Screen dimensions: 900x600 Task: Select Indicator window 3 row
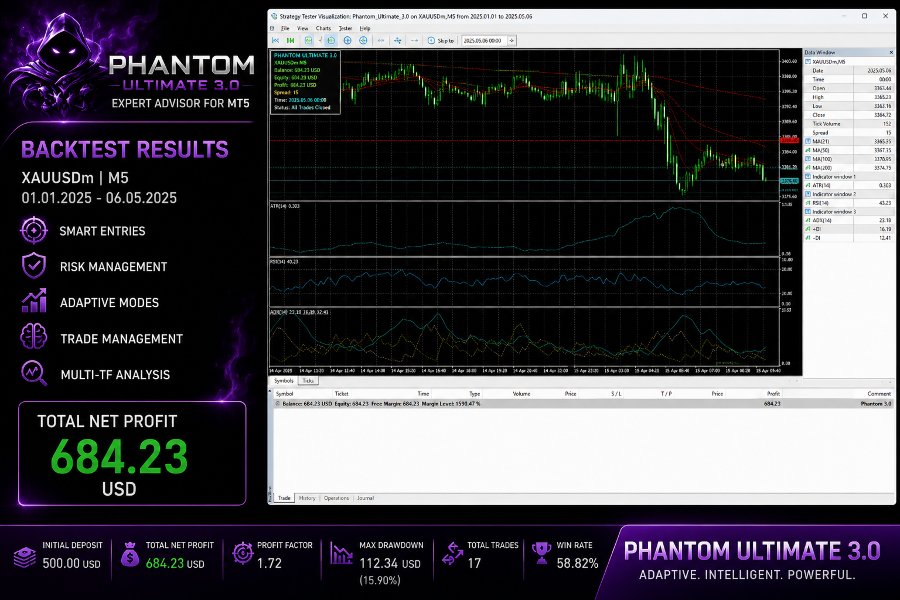pos(848,212)
